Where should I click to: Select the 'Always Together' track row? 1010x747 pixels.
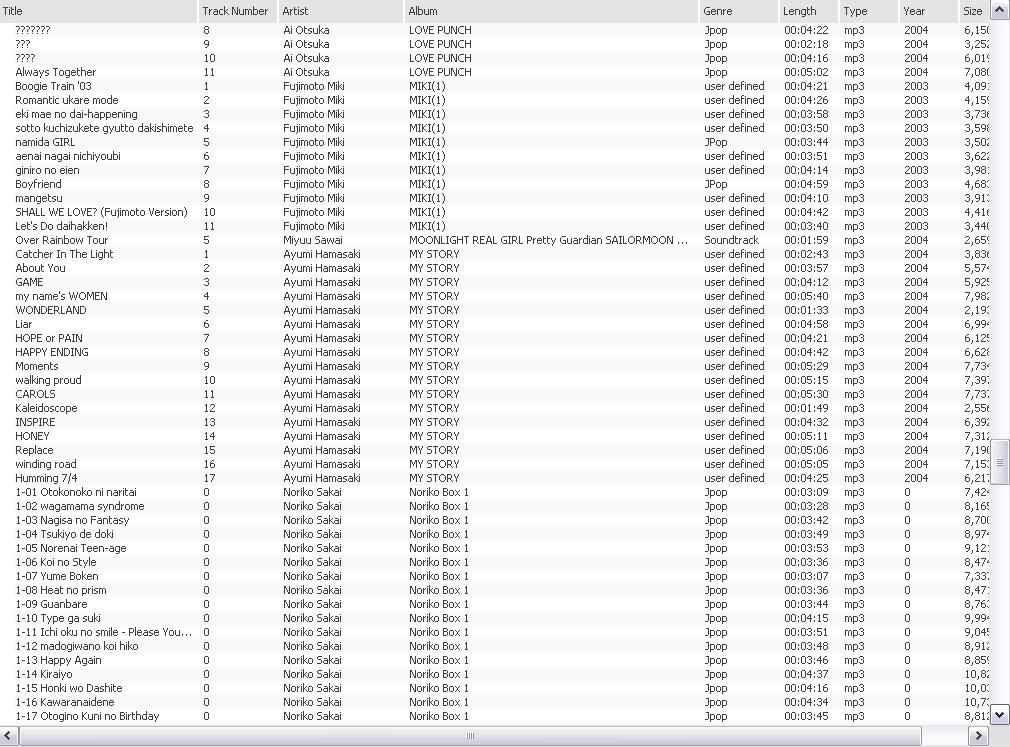coord(495,72)
